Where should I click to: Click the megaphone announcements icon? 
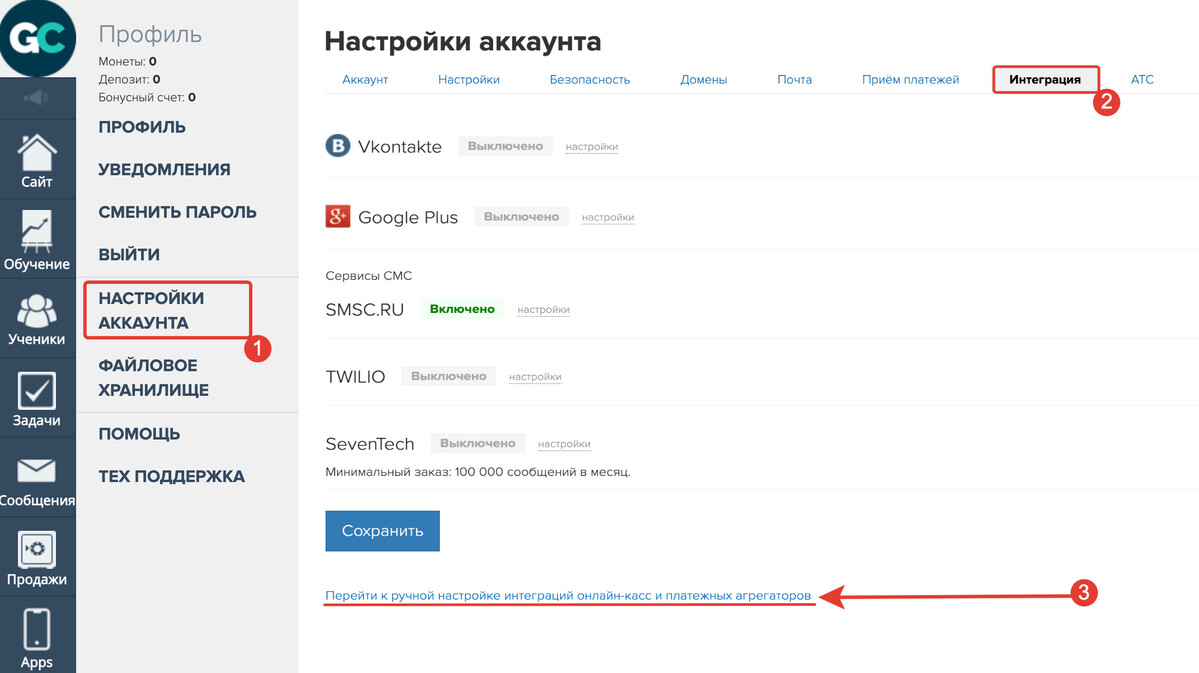tap(36, 97)
